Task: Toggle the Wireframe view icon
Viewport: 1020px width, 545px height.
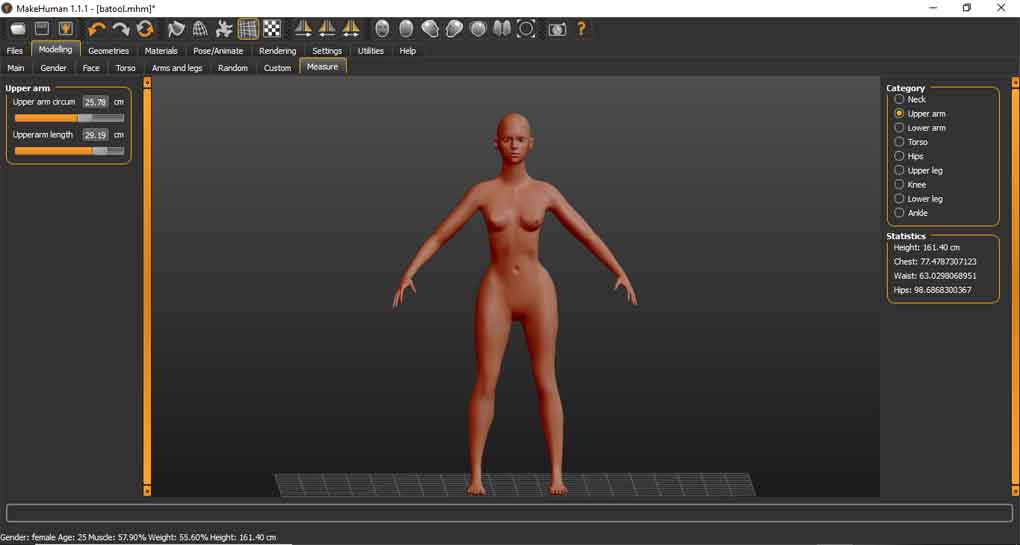Action: [x=200, y=29]
